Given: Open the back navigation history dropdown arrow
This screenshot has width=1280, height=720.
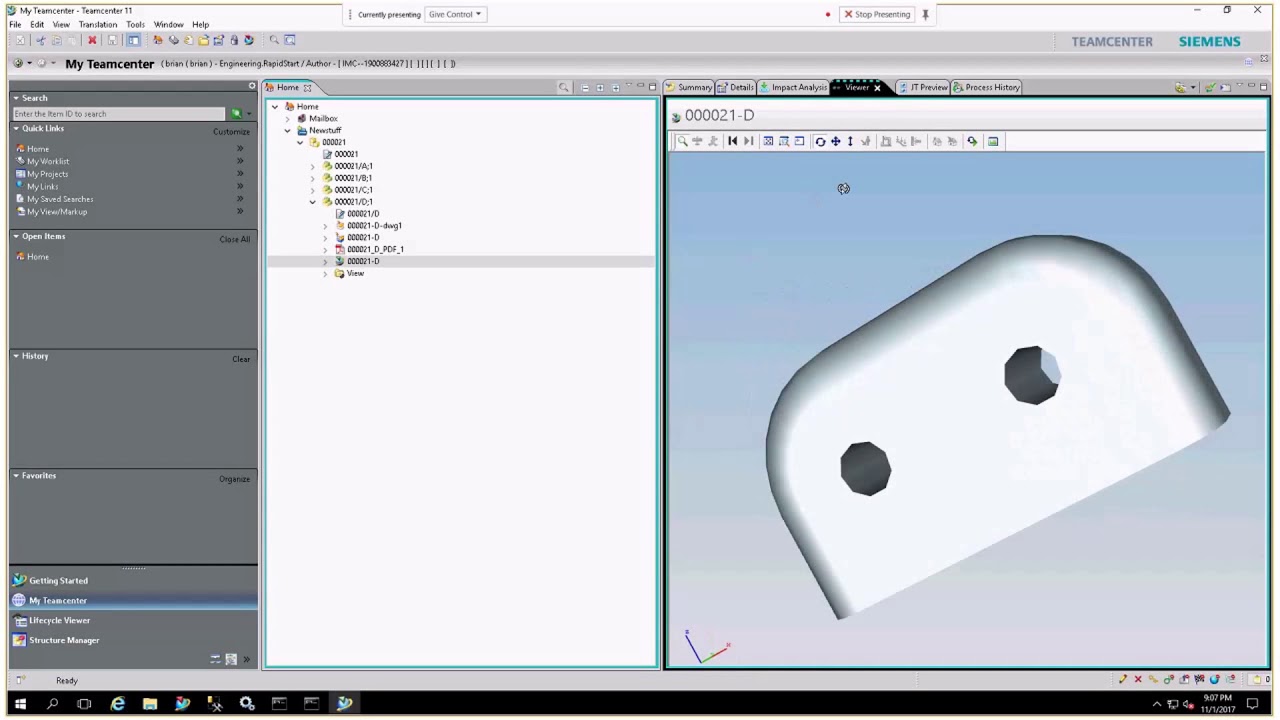Looking at the screenshot, I should click(x=29, y=63).
